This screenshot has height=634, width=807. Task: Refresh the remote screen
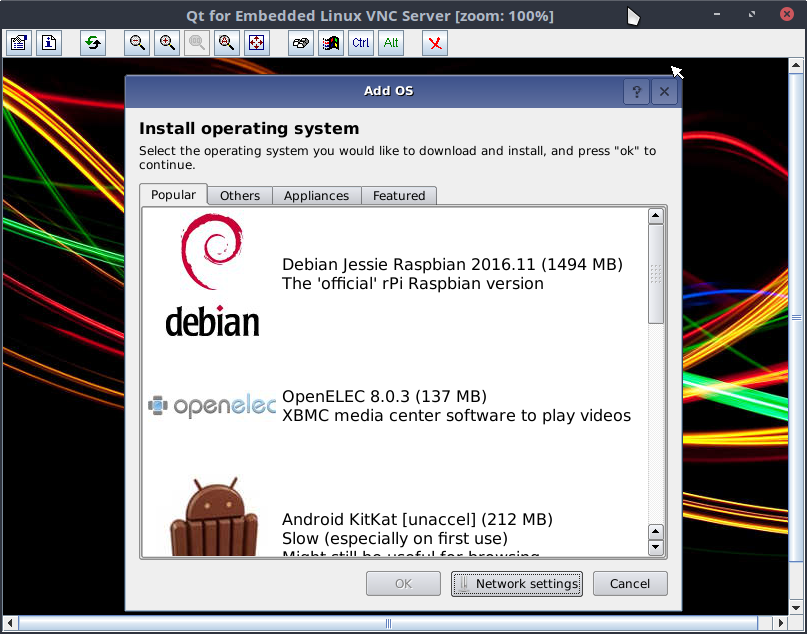point(93,43)
